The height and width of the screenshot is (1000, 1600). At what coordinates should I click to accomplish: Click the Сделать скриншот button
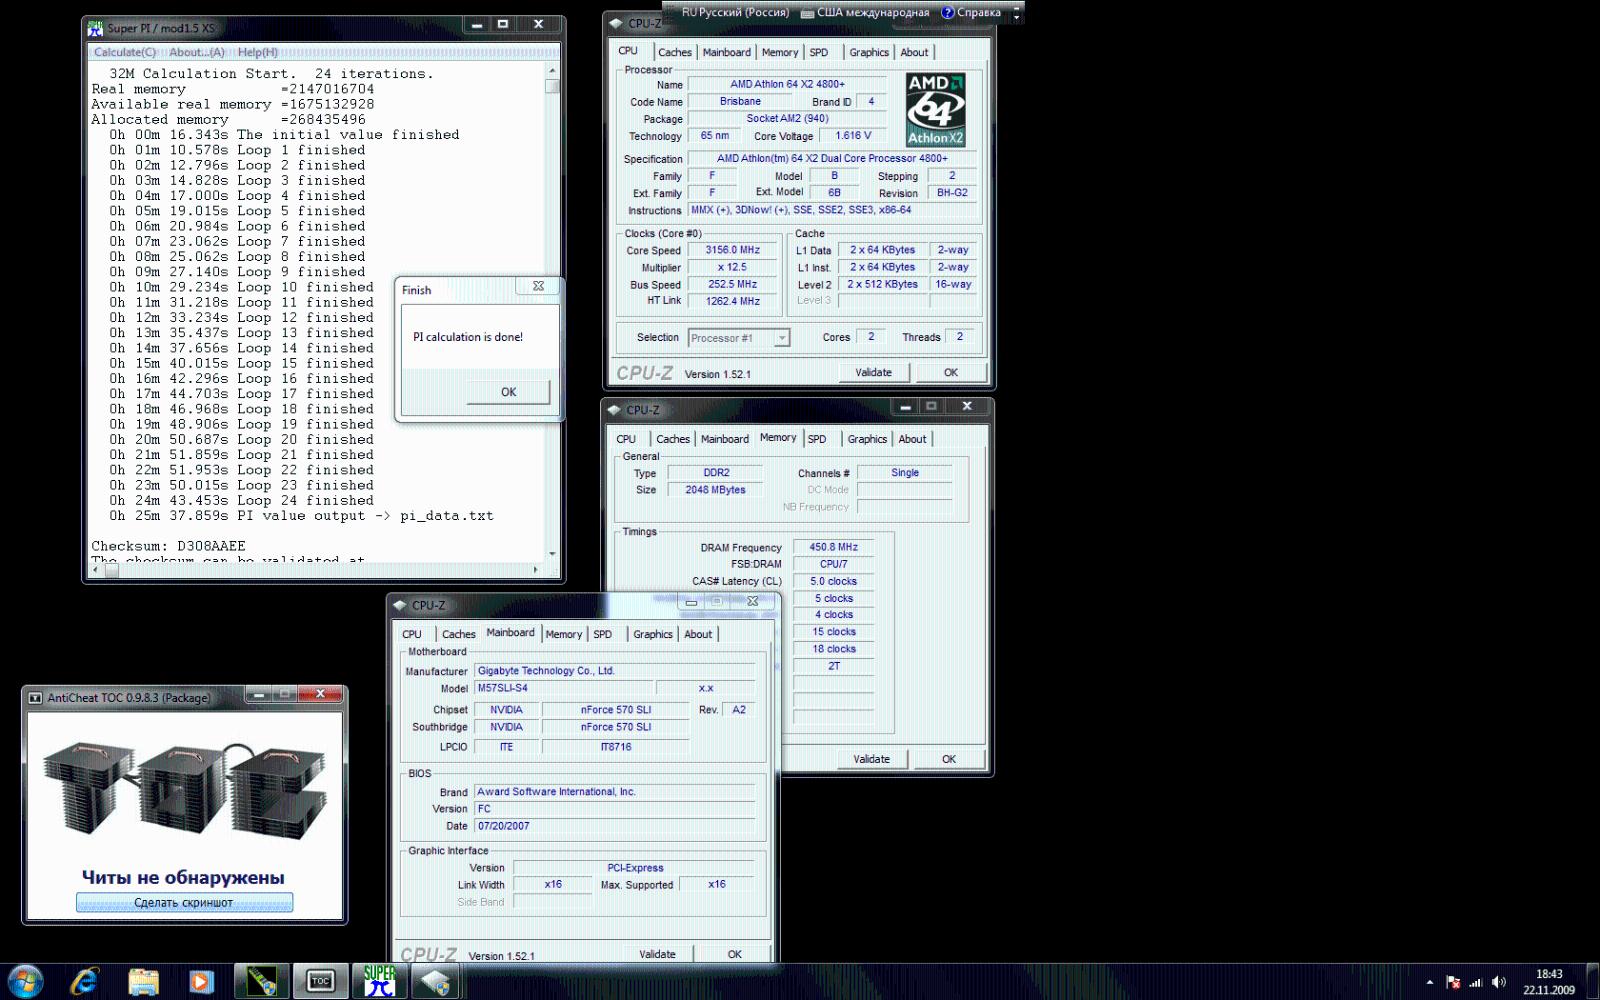tap(184, 902)
